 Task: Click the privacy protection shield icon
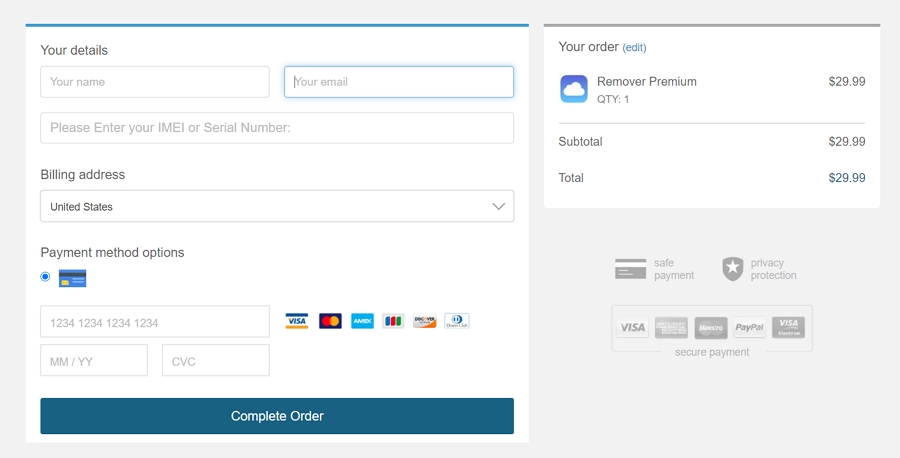[x=732, y=269]
